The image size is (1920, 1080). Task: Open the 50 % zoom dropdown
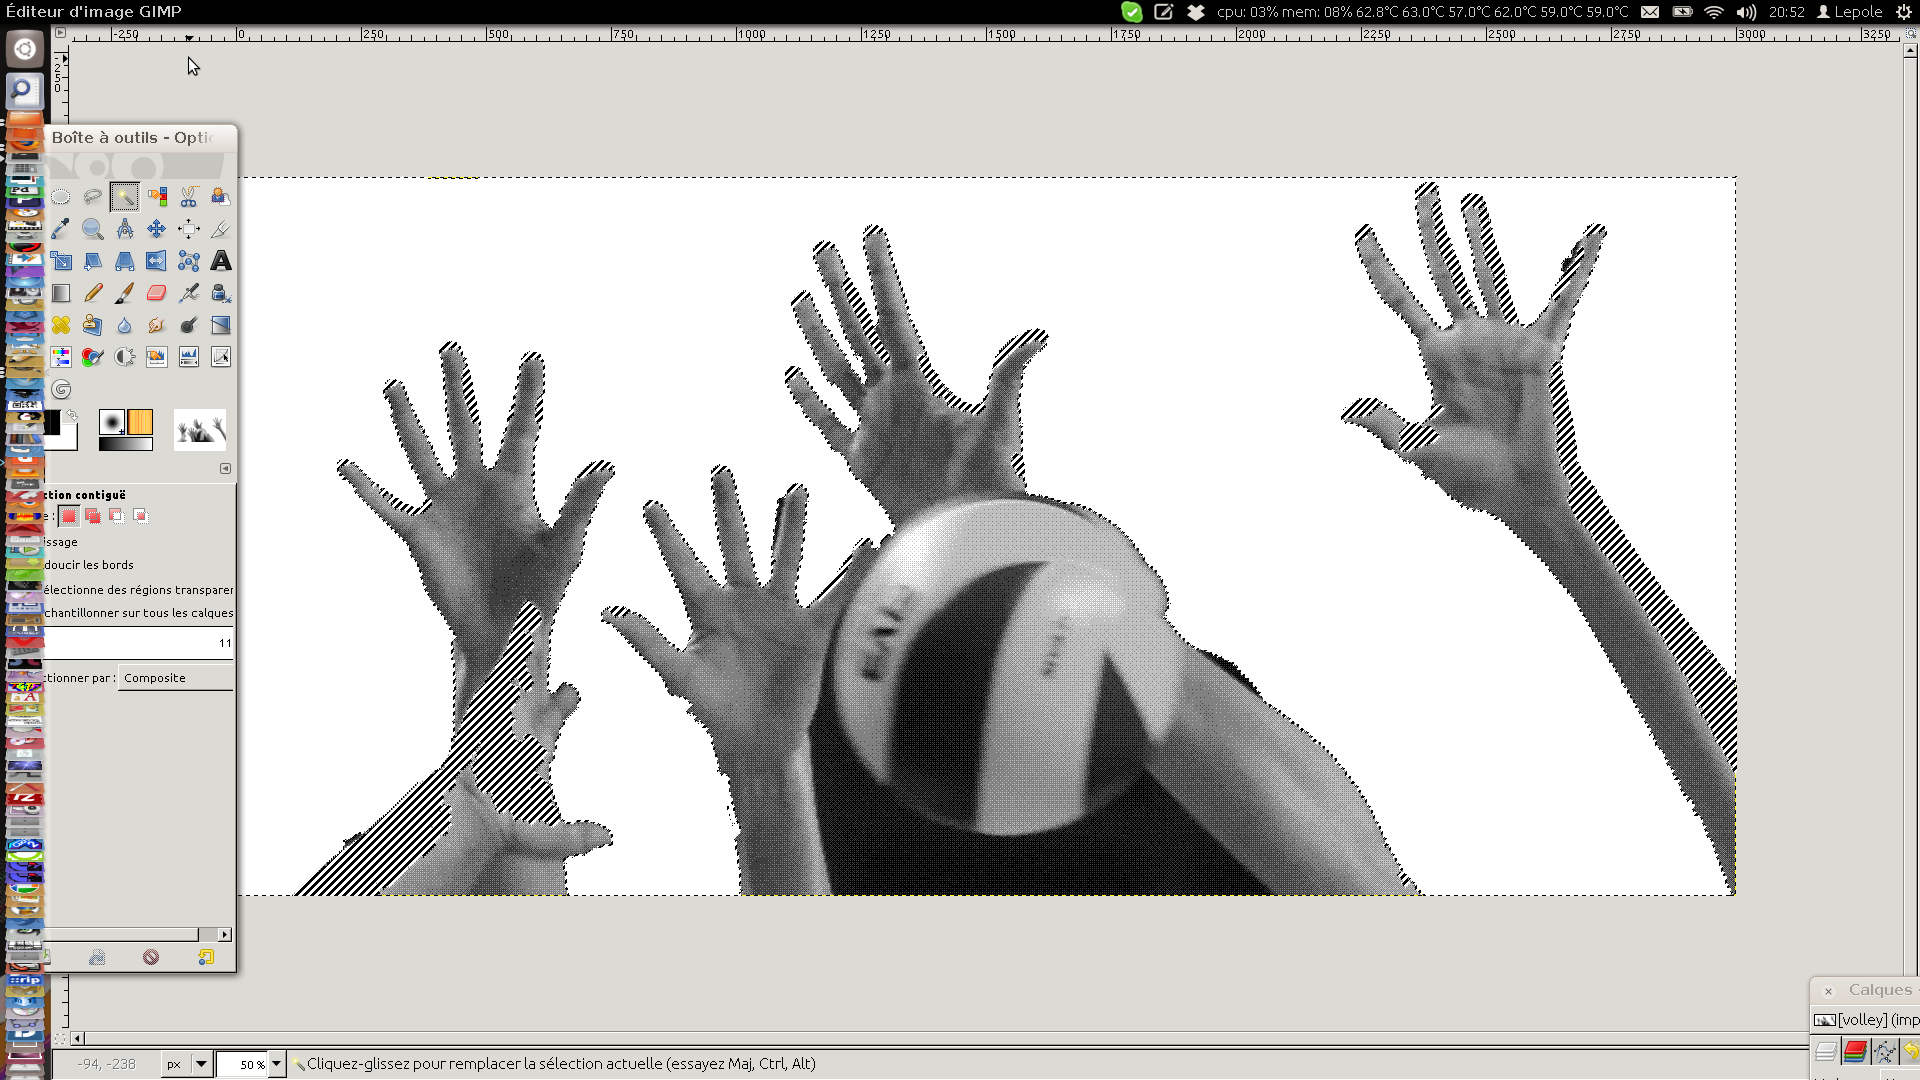[x=277, y=1064]
